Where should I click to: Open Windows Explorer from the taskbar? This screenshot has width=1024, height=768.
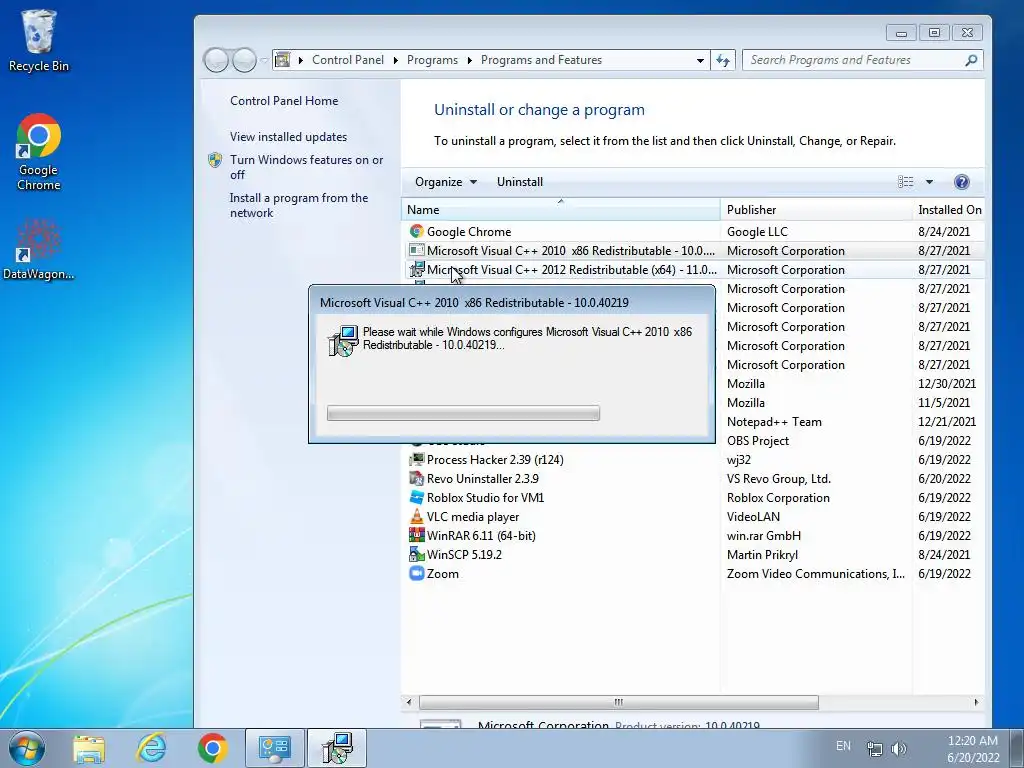pyautogui.click(x=89, y=748)
